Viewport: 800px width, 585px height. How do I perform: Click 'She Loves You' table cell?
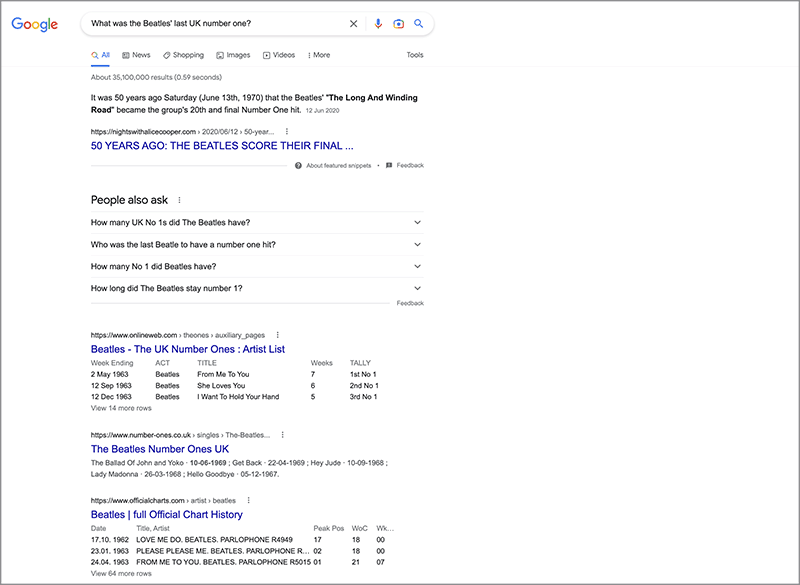(221, 386)
